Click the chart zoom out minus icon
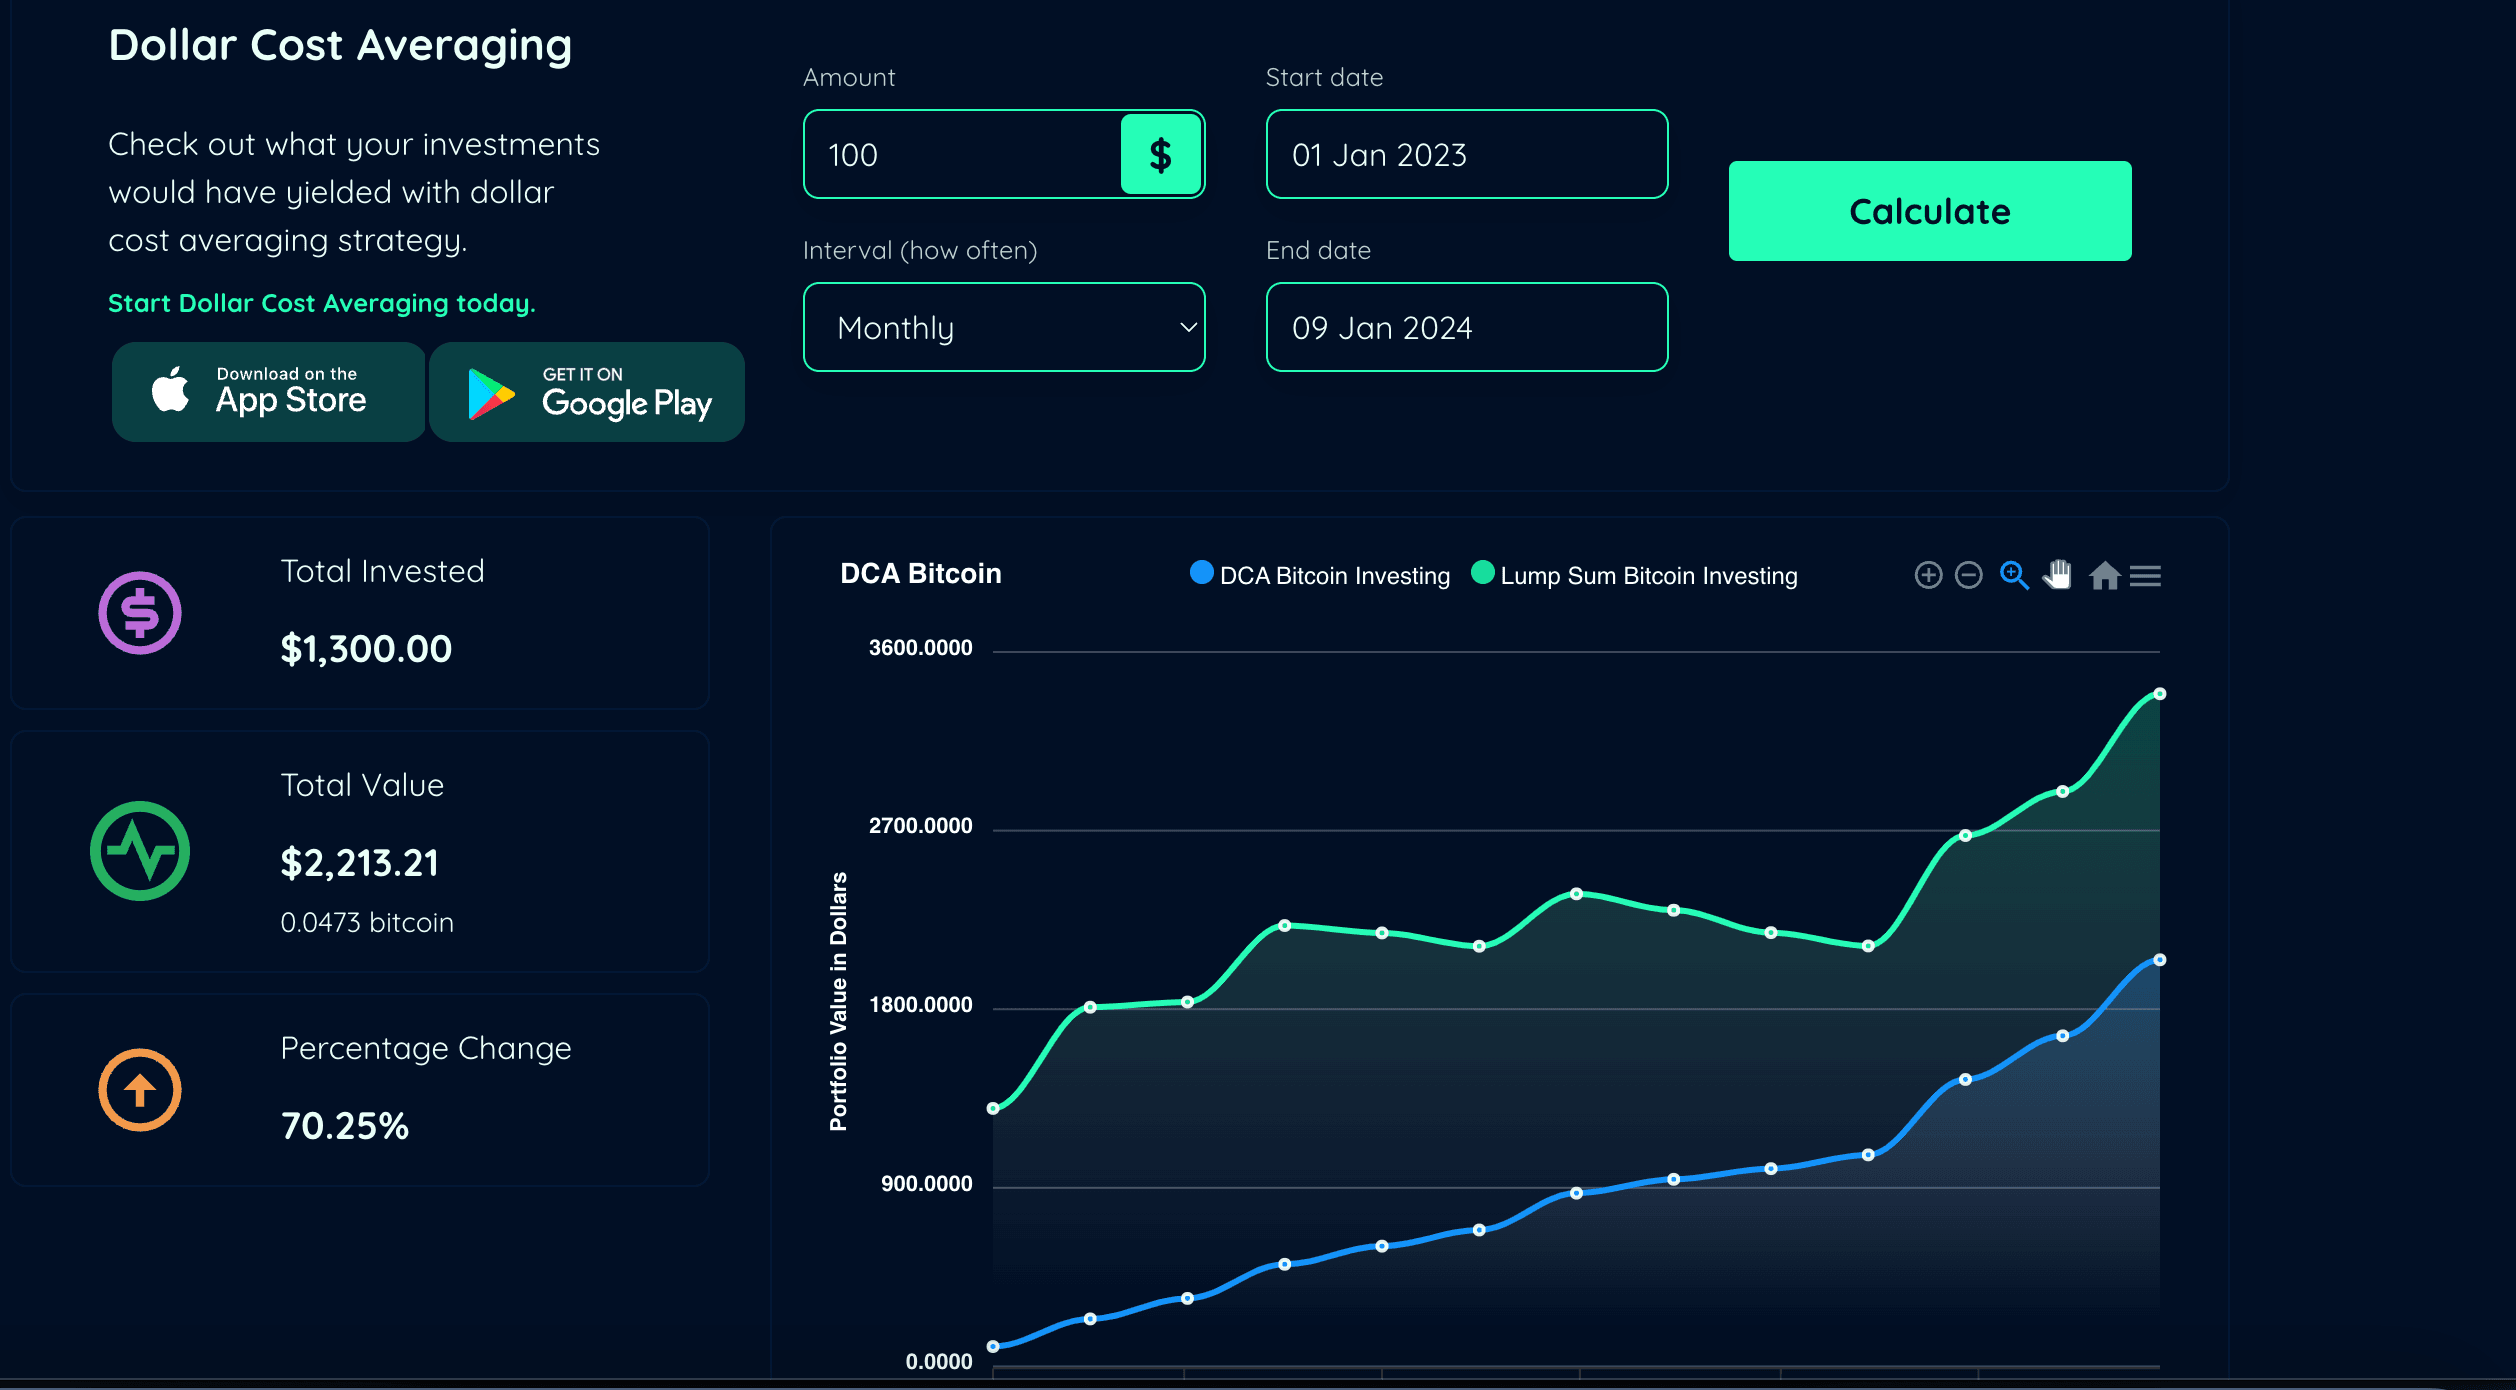 click(x=1968, y=575)
